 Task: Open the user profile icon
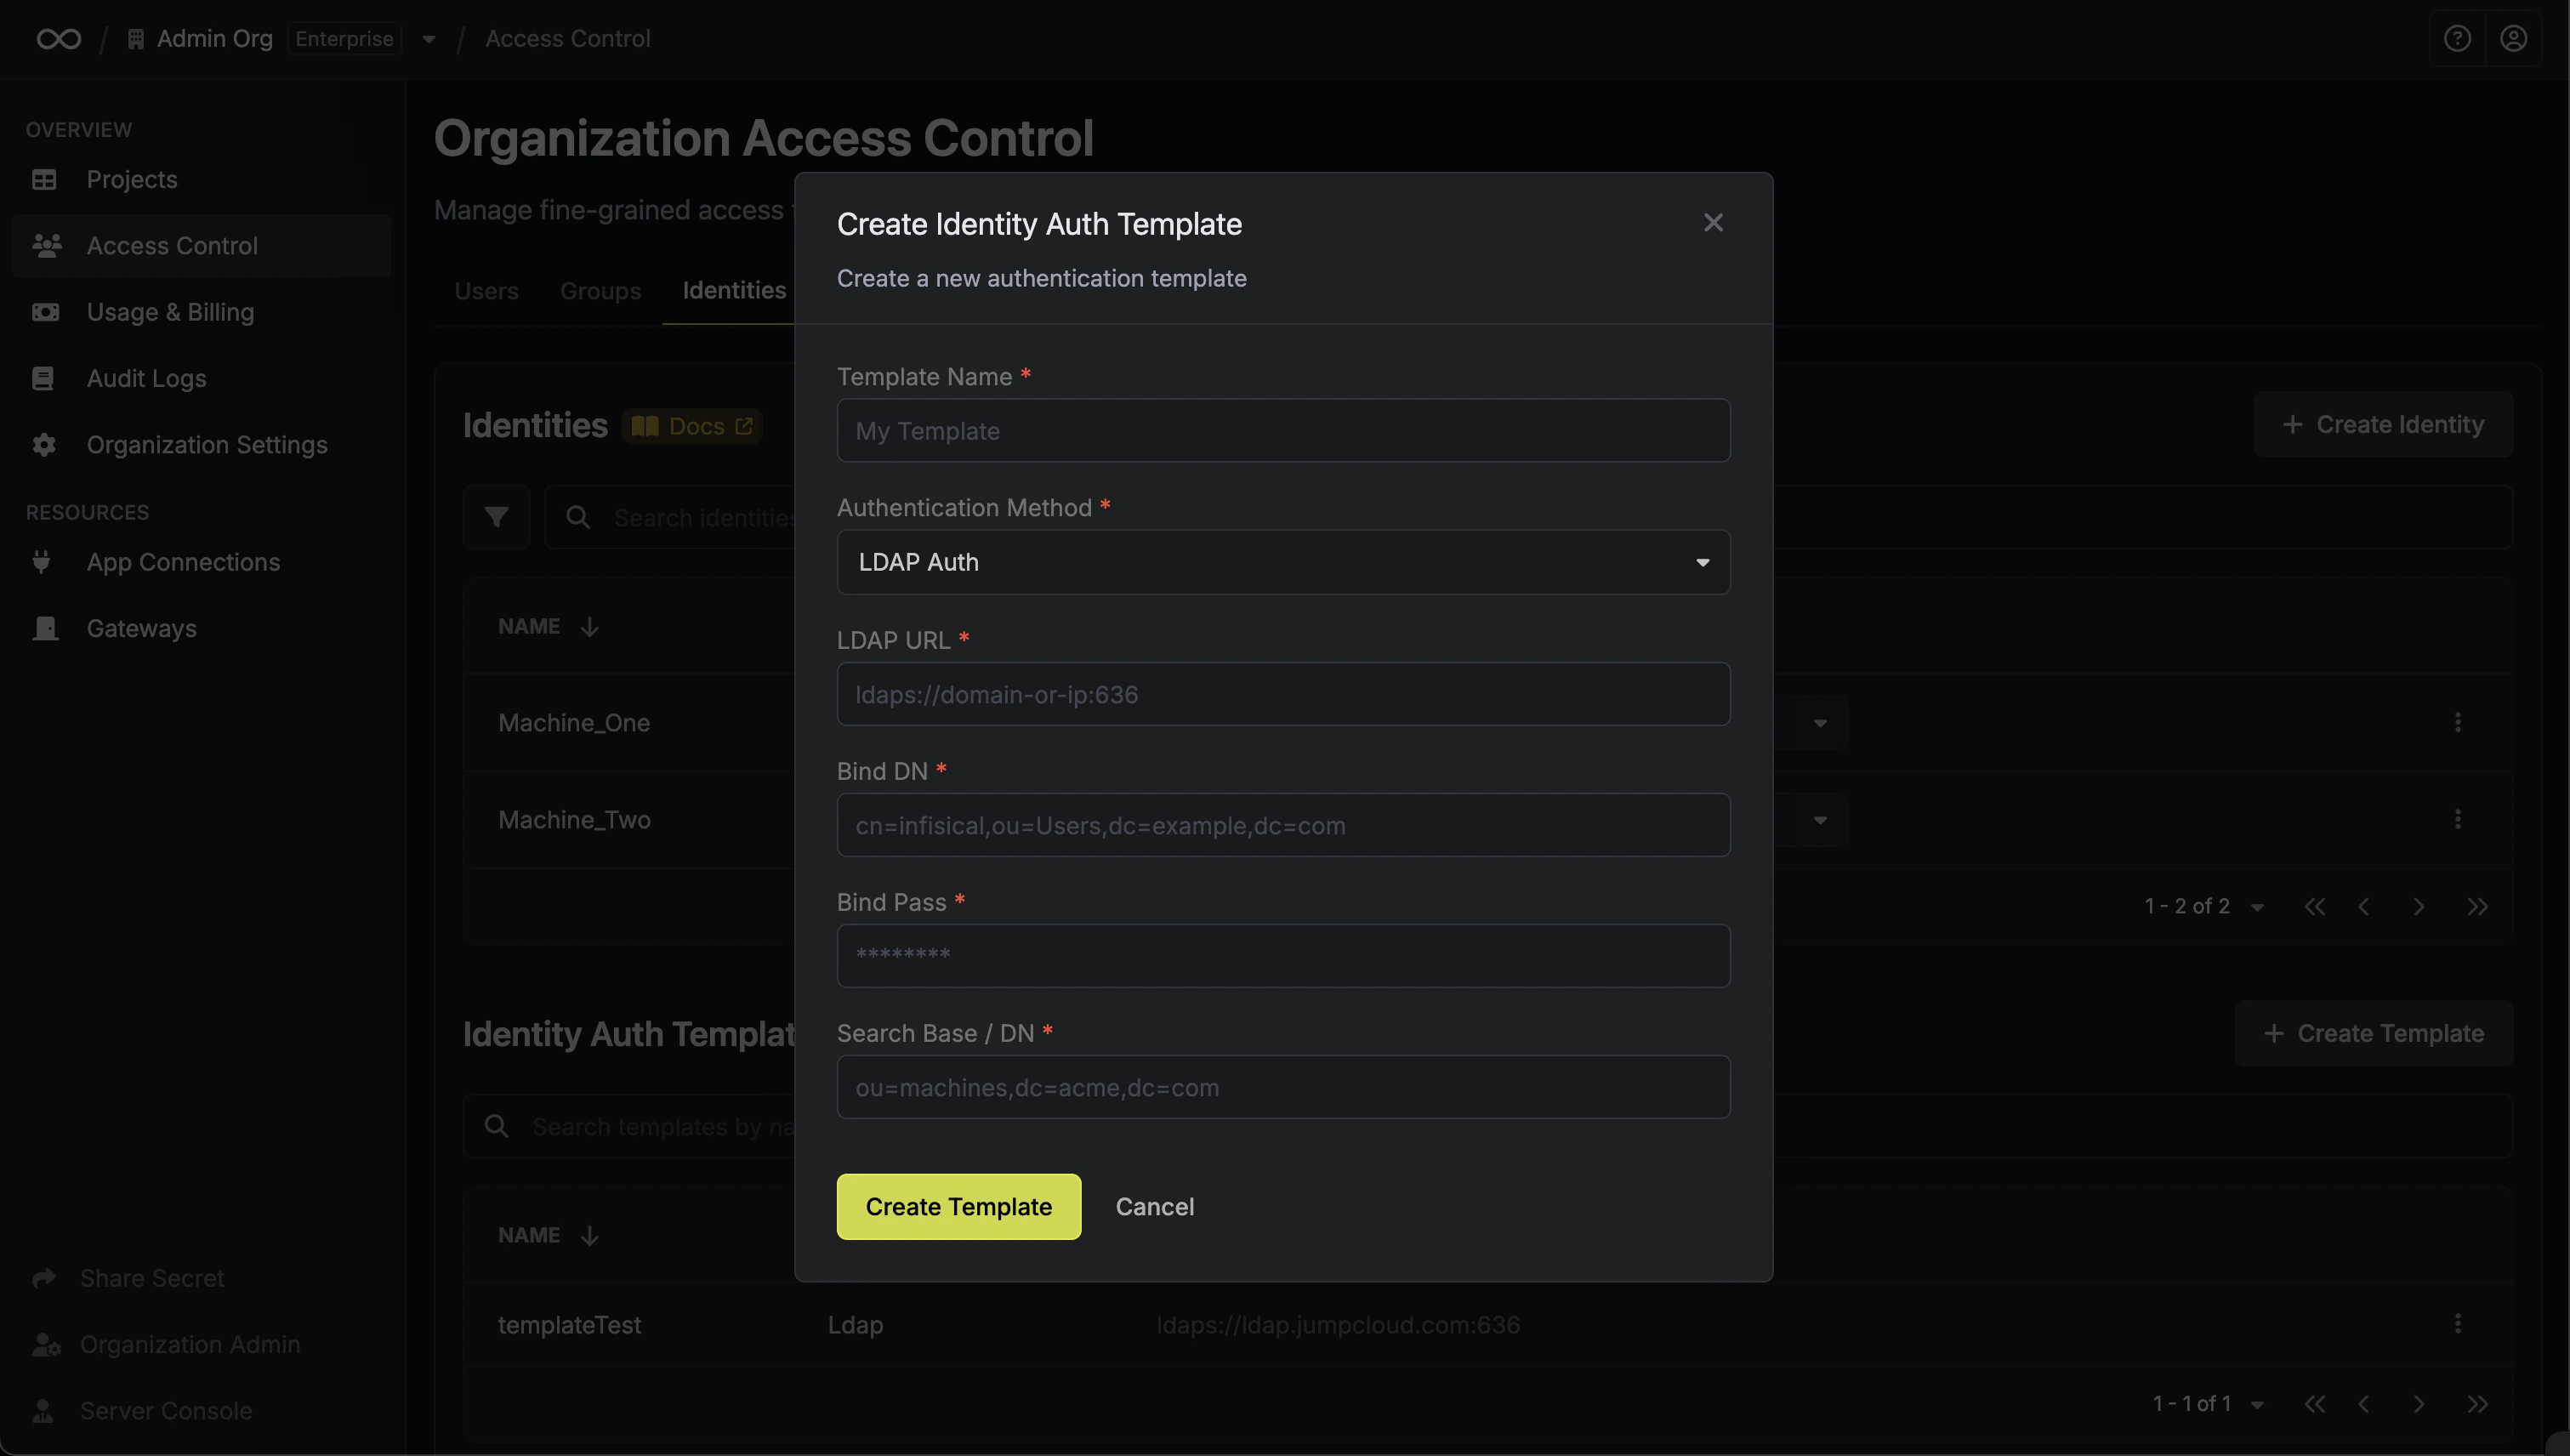click(x=2513, y=39)
